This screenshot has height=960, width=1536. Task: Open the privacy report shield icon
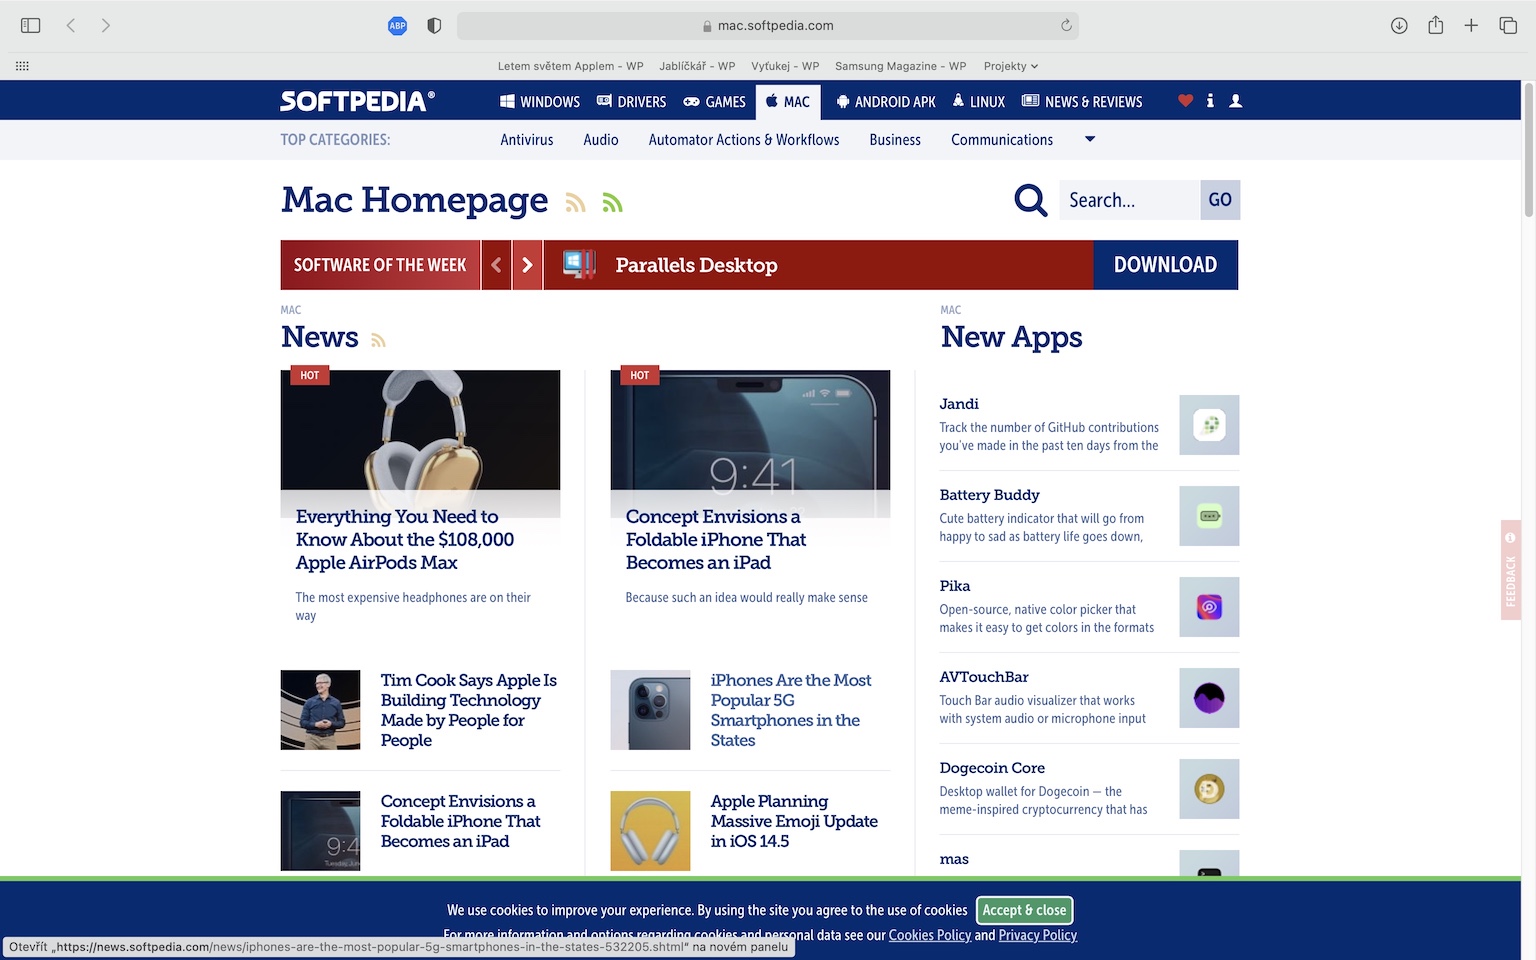[x=434, y=26]
